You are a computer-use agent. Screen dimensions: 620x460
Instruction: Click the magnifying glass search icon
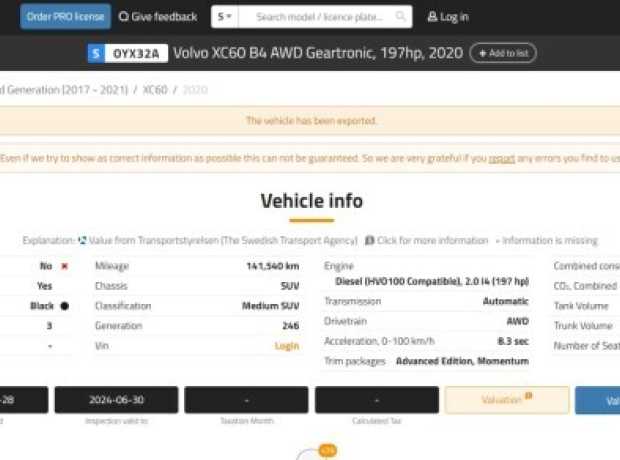coord(401,17)
